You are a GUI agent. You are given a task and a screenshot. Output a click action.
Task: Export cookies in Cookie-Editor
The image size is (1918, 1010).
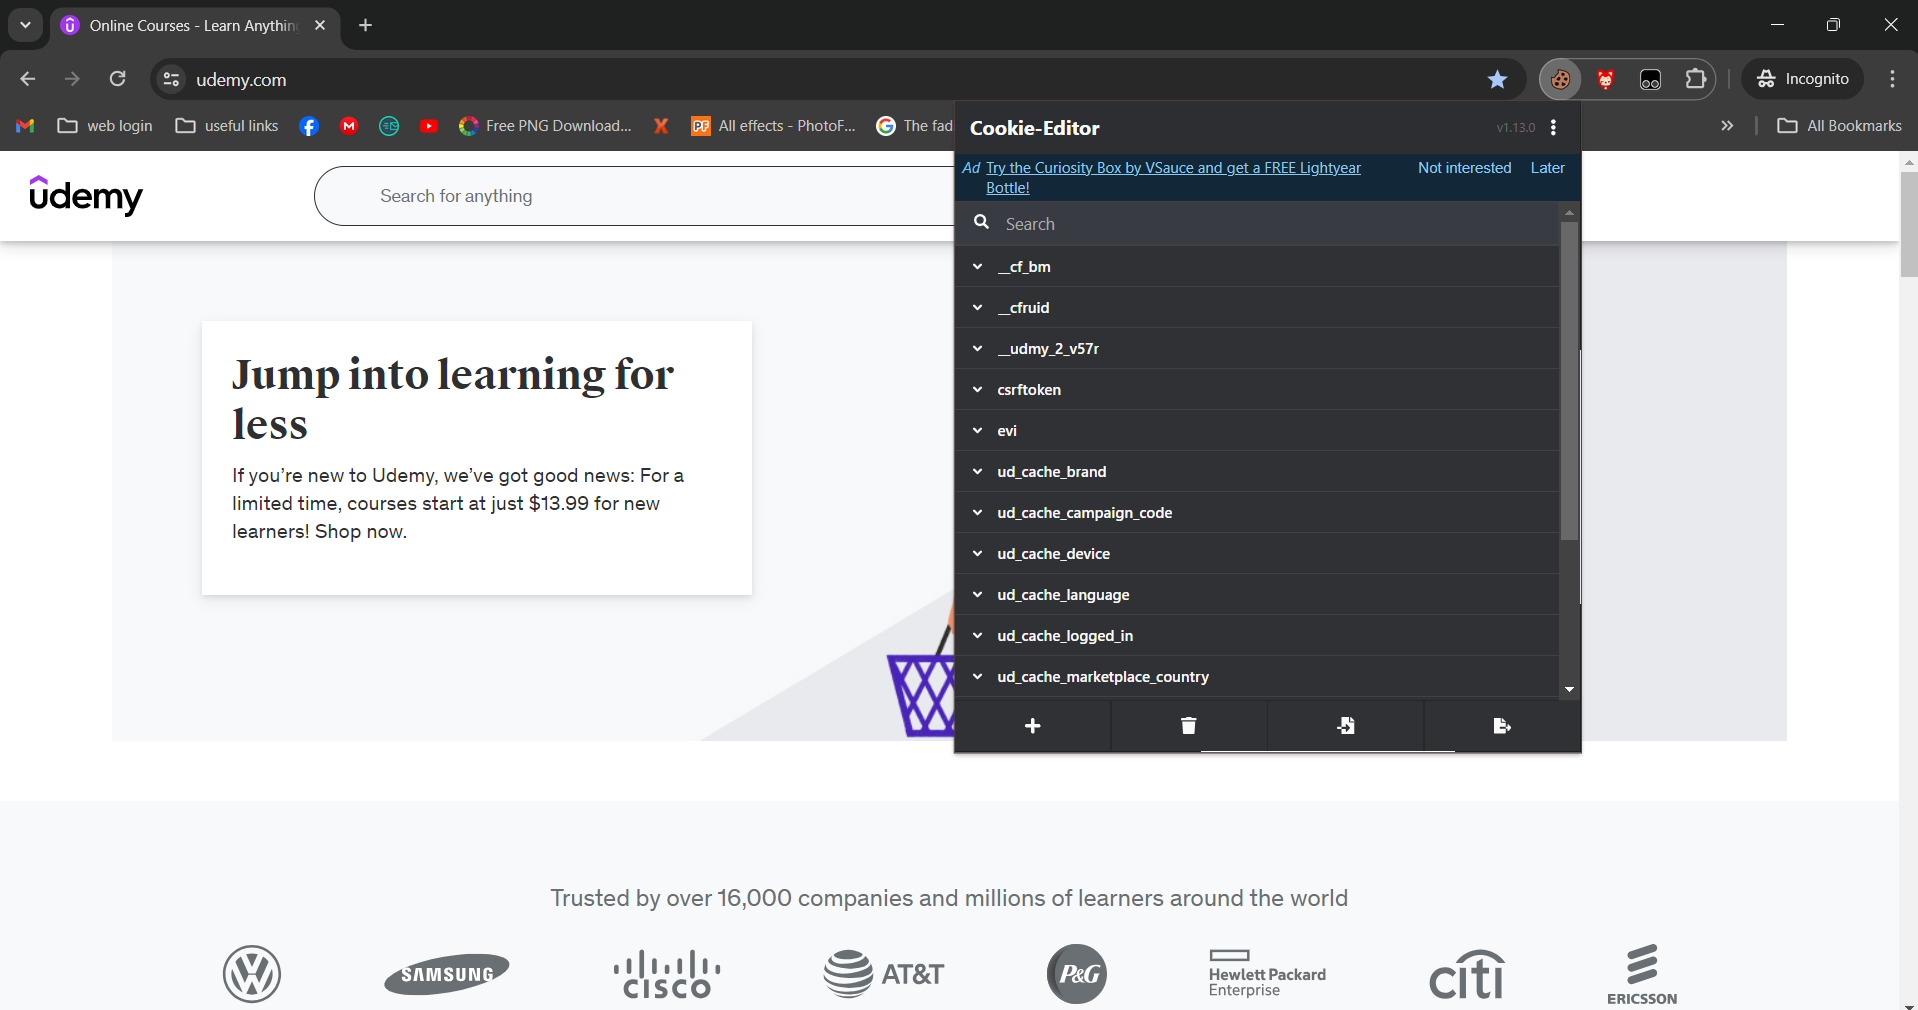pyautogui.click(x=1502, y=726)
